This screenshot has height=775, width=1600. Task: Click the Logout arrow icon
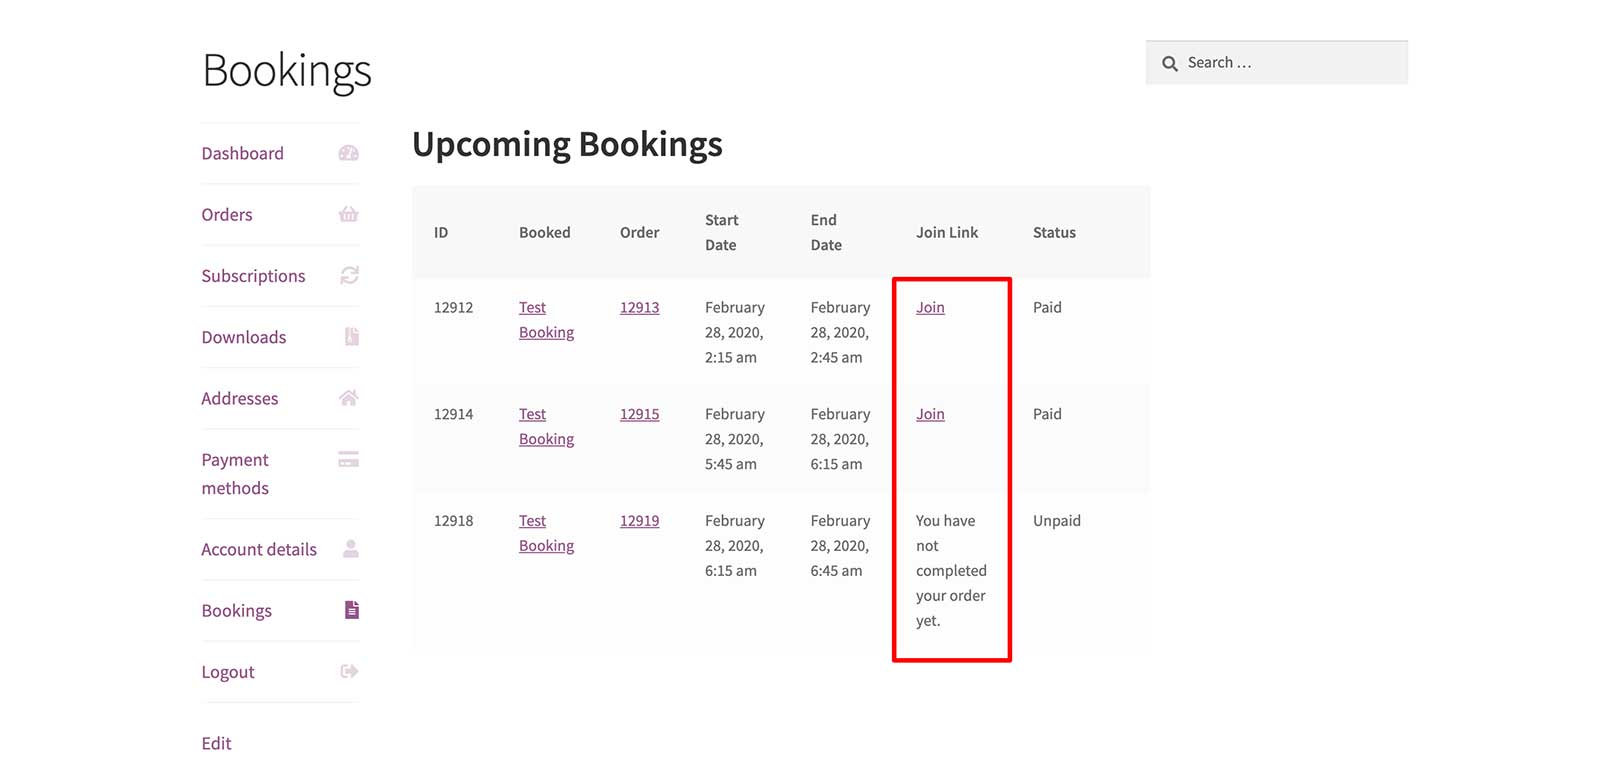349,672
